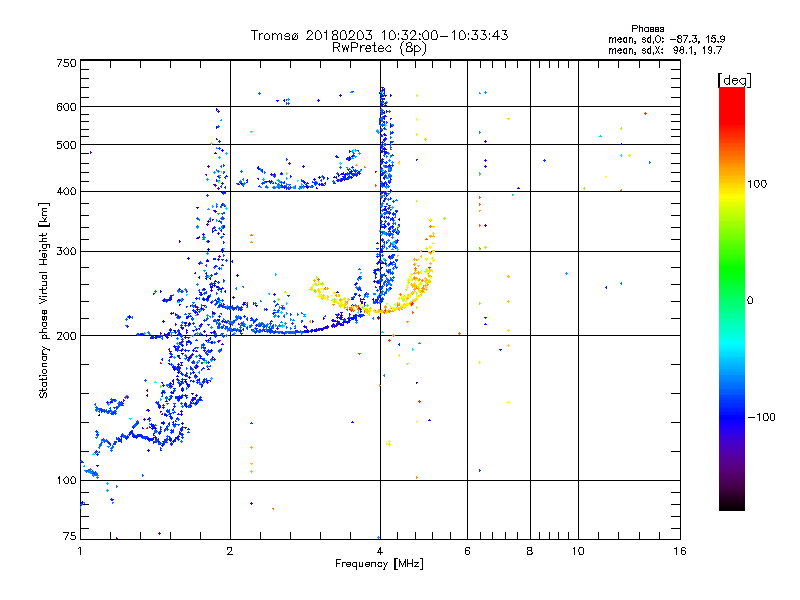Click x-axis tick label '1'

(x=80, y=551)
